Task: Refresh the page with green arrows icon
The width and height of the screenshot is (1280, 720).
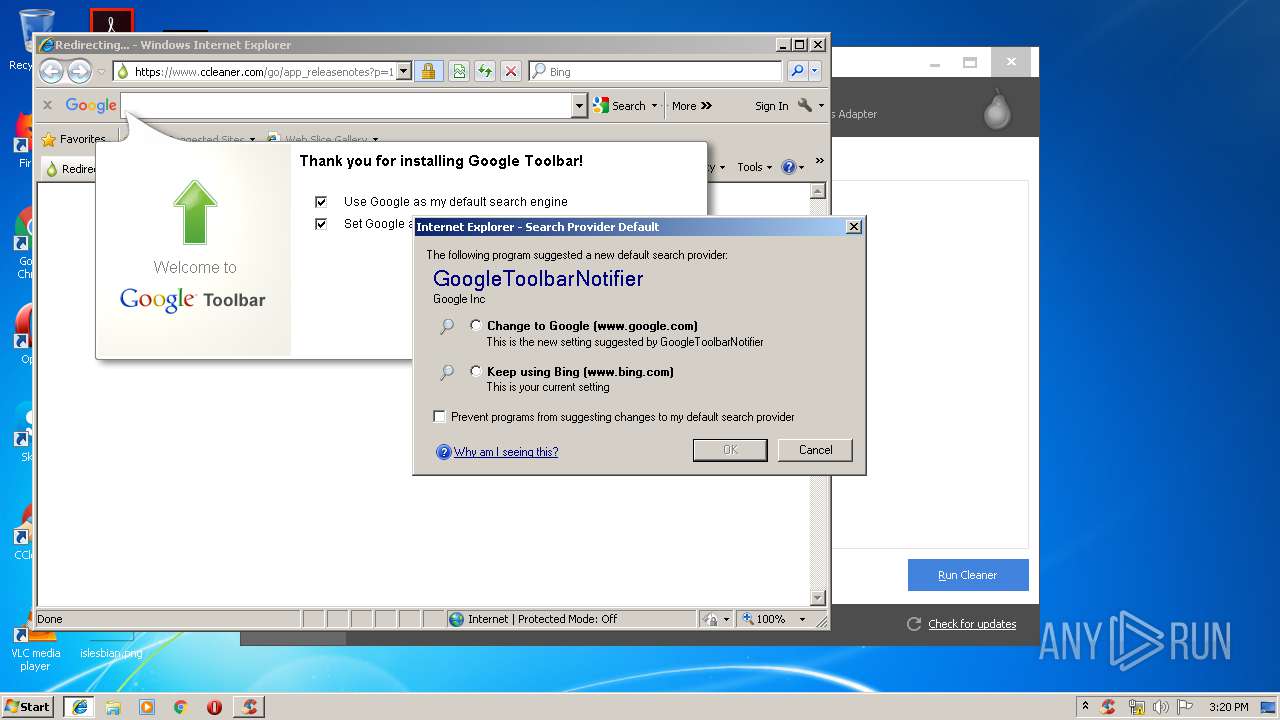Action: pos(485,71)
